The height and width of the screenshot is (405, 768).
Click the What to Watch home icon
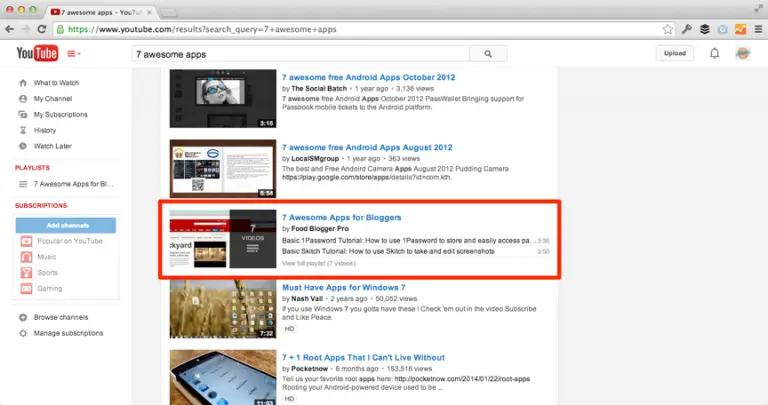[23, 83]
